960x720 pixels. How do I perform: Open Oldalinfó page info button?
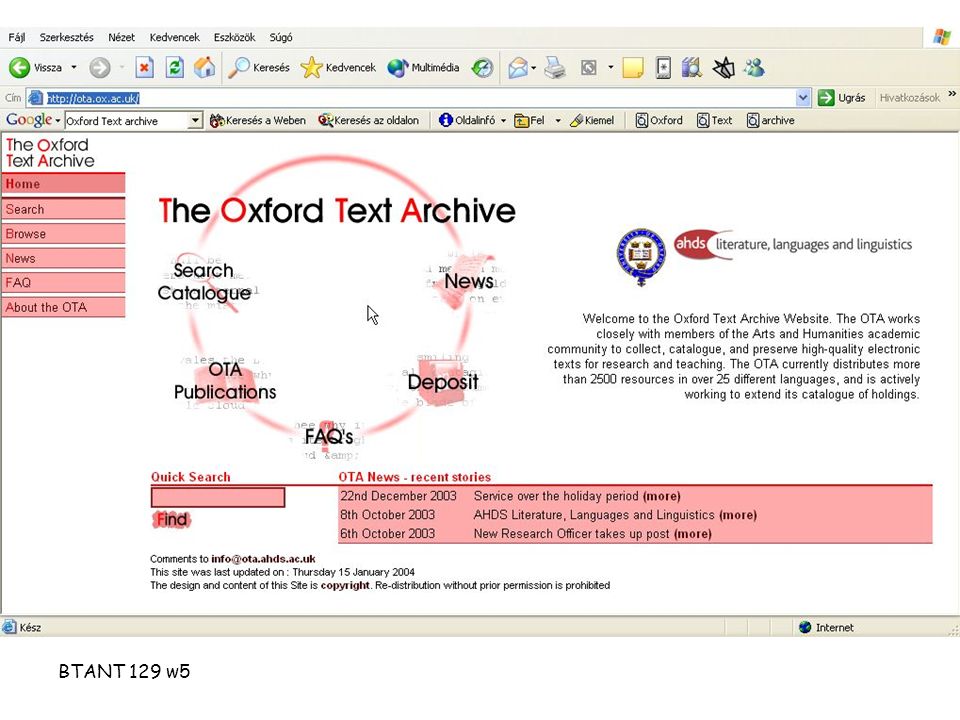[467, 121]
